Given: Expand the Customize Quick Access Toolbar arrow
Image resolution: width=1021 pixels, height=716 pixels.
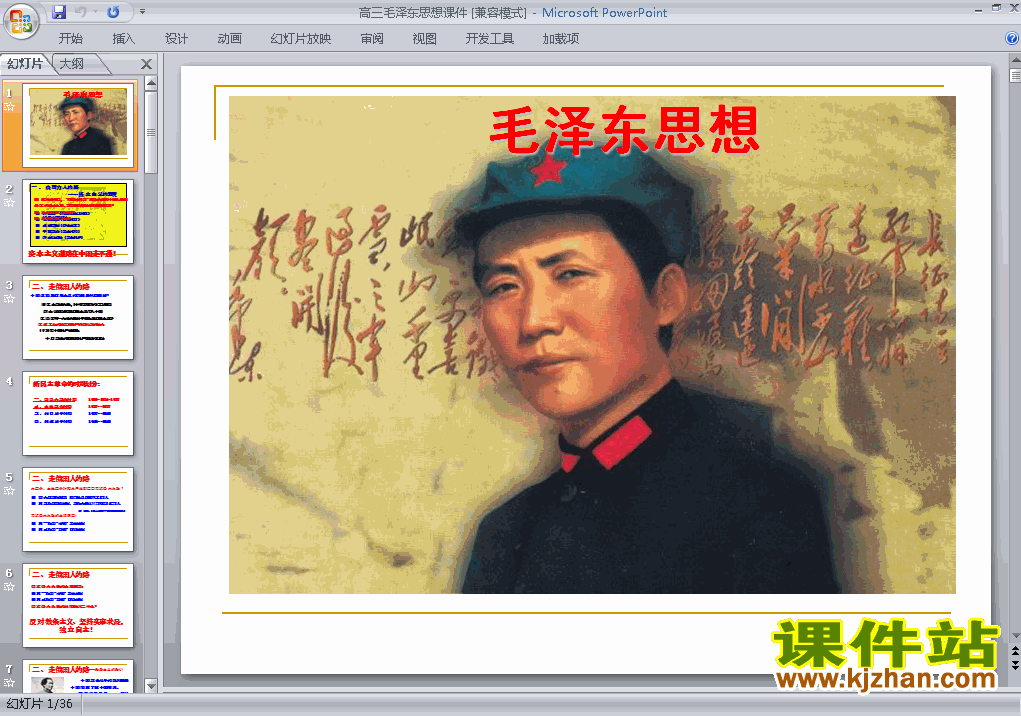Looking at the screenshot, I should click(x=142, y=12).
